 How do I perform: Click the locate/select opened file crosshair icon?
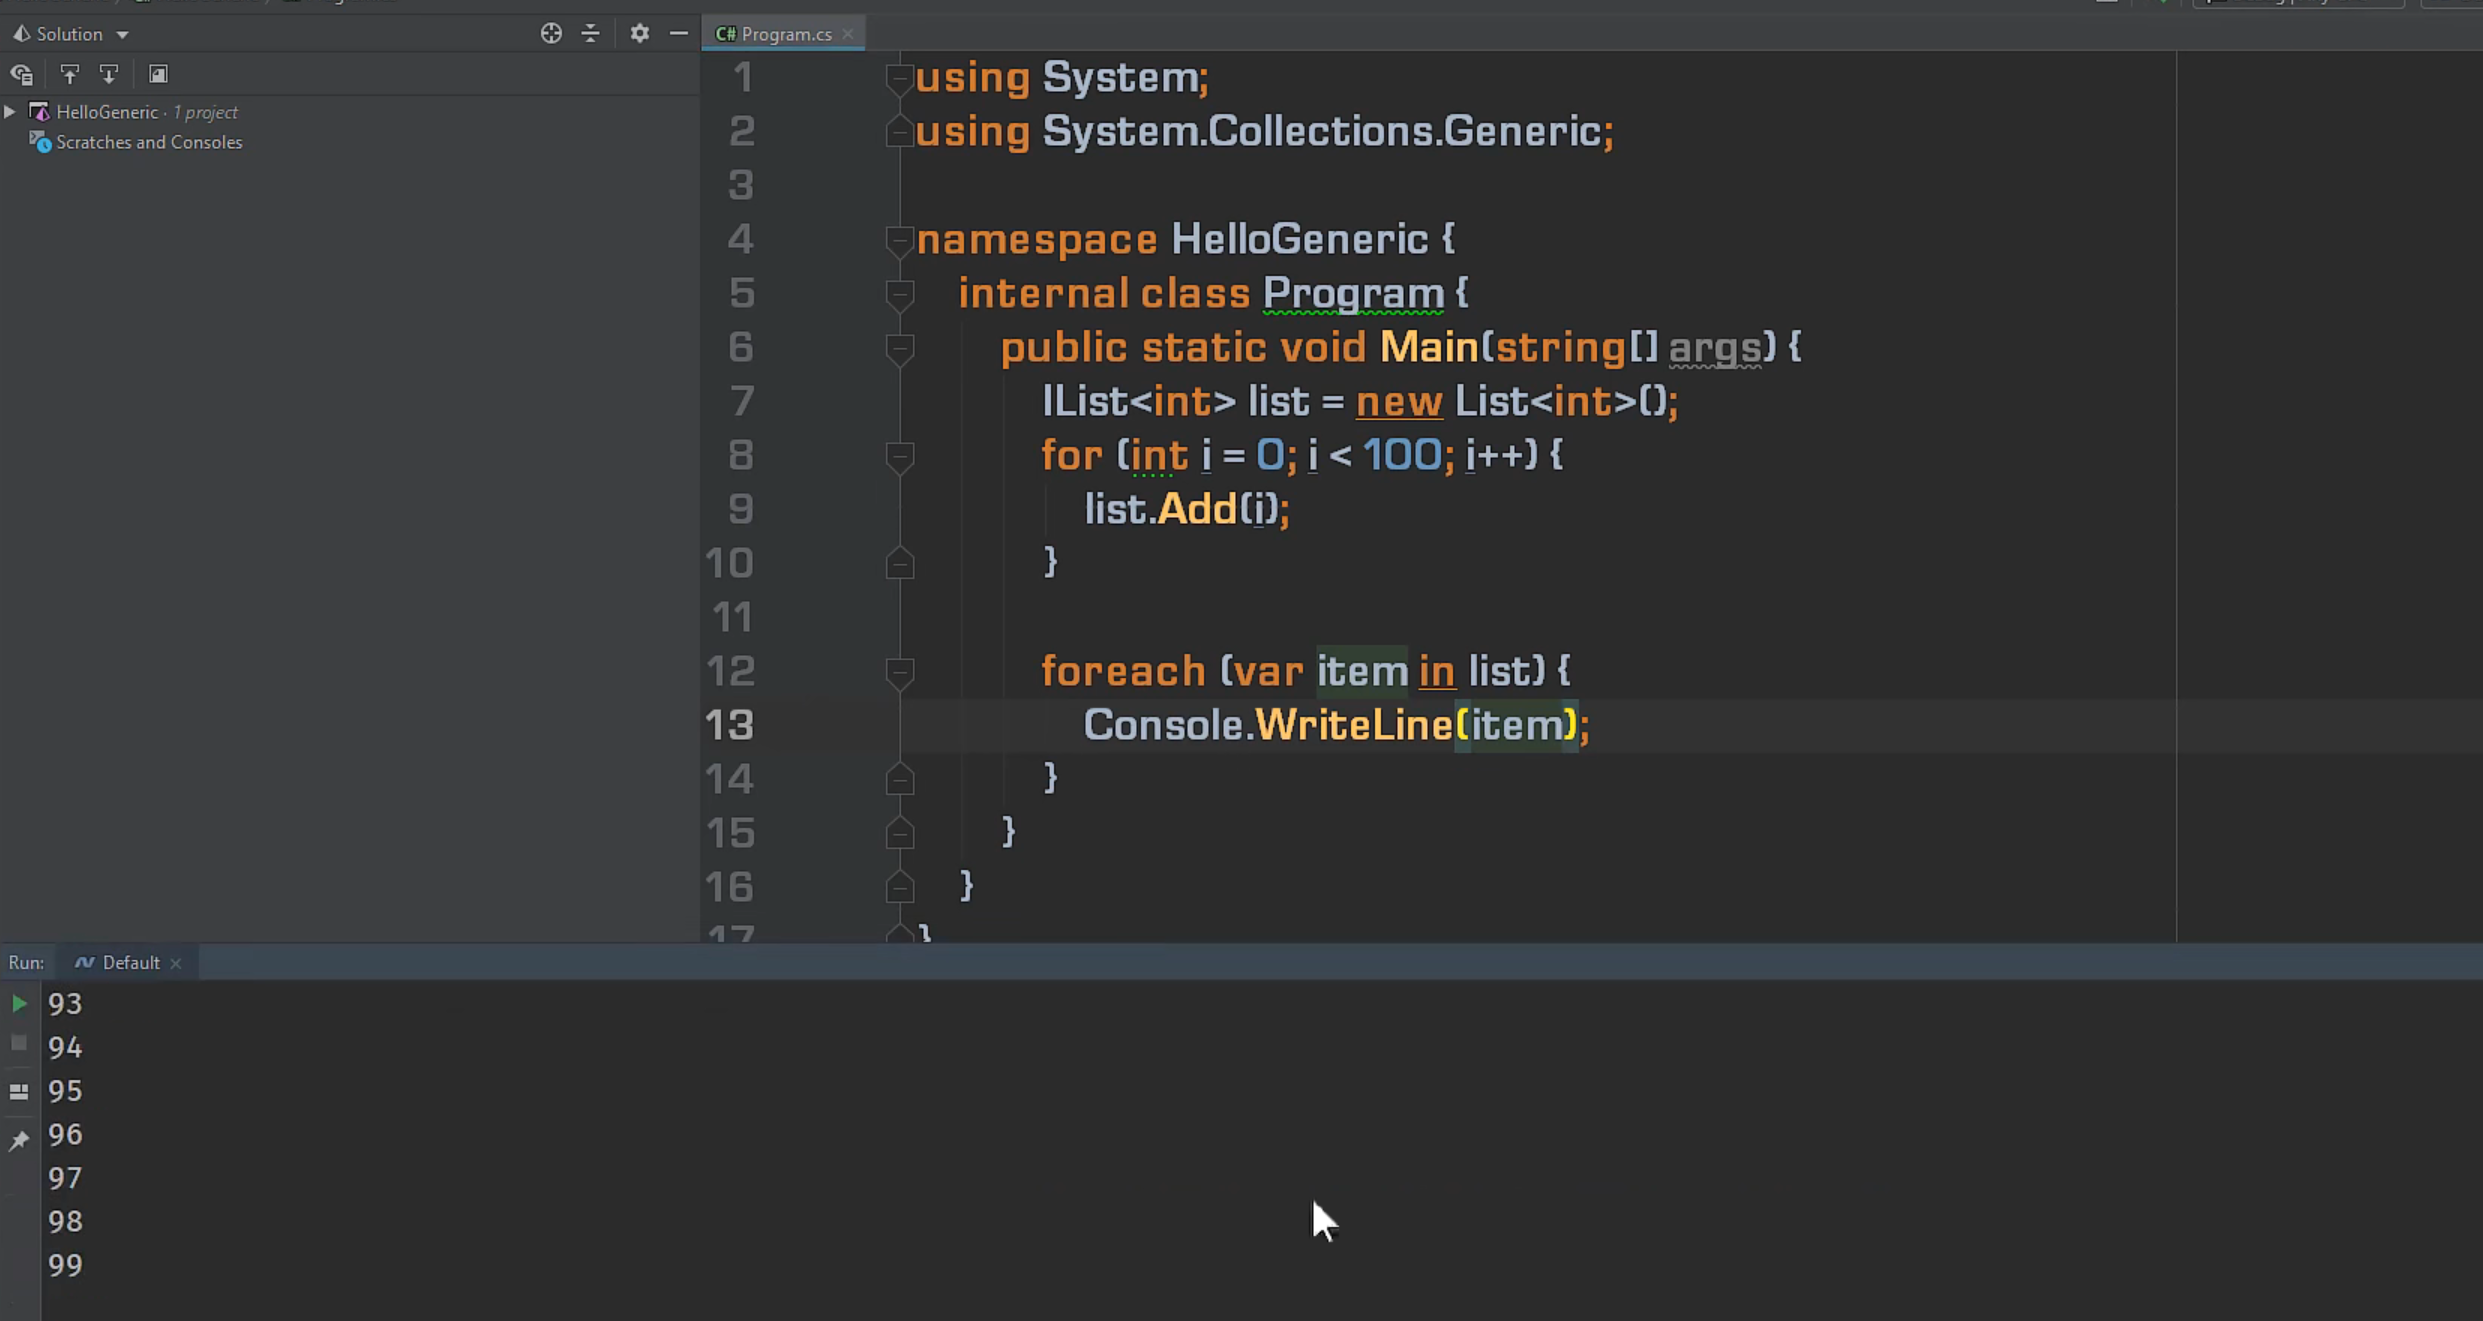pyautogui.click(x=551, y=34)
